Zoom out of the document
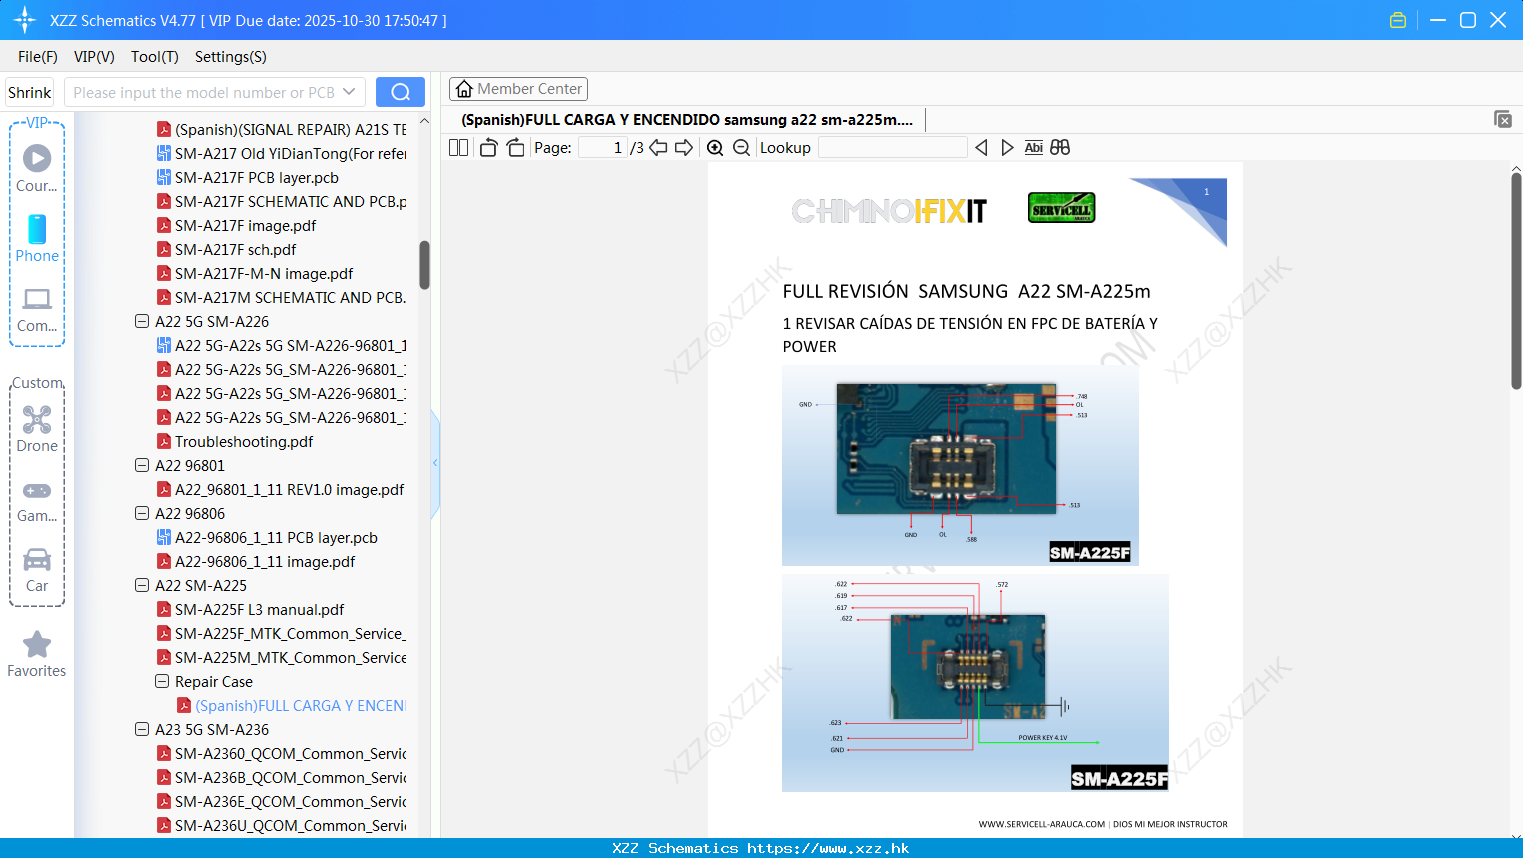 pos(741,147)
